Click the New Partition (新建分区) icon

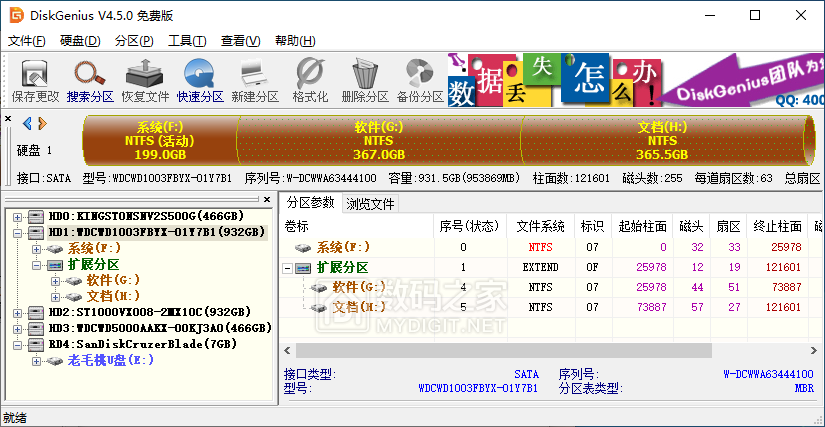255,74
